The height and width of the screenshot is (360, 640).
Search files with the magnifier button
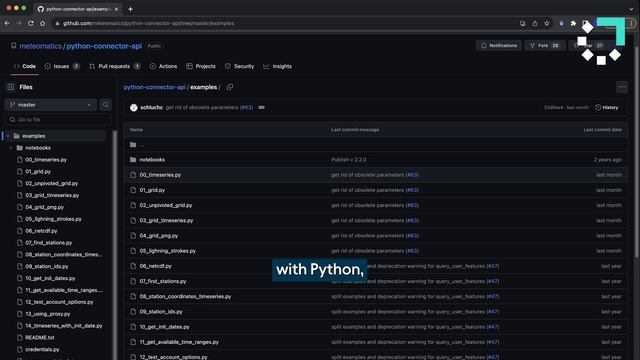105,105
